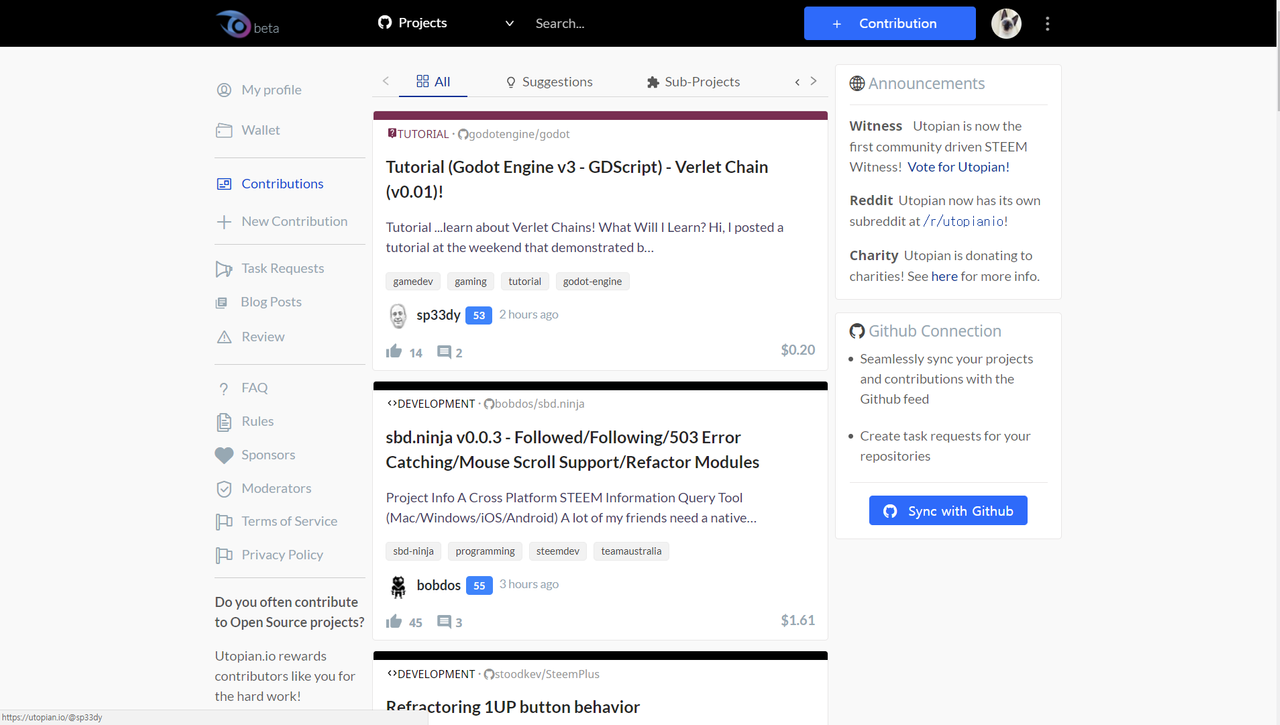Image resolution: width=1280 pixels, height=725 pixels.
Task: Click the Sponsors heart icon
Action: (x=224, y=455)
